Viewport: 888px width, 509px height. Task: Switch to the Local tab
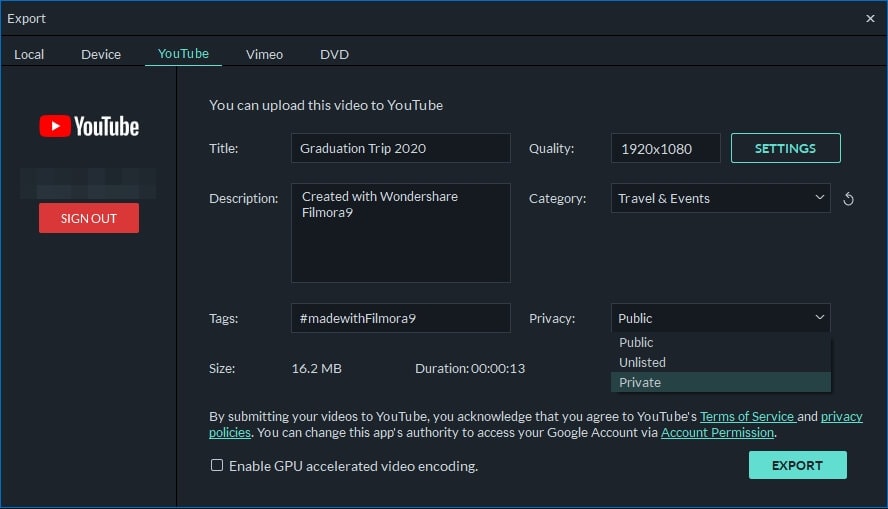coord(29,54)
